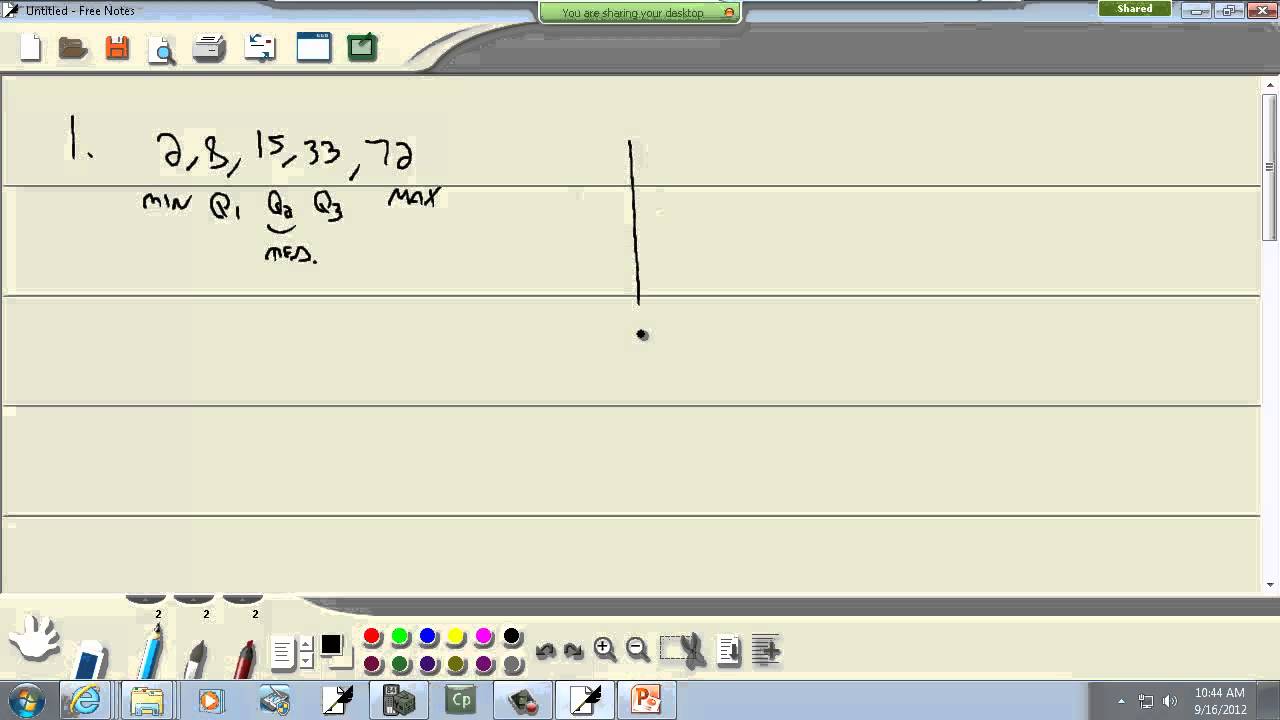Viewport: 1280px width, 720px height.
Task: Click the vertical scrollbar down arrow
Action: click(x=1270, y=585)
